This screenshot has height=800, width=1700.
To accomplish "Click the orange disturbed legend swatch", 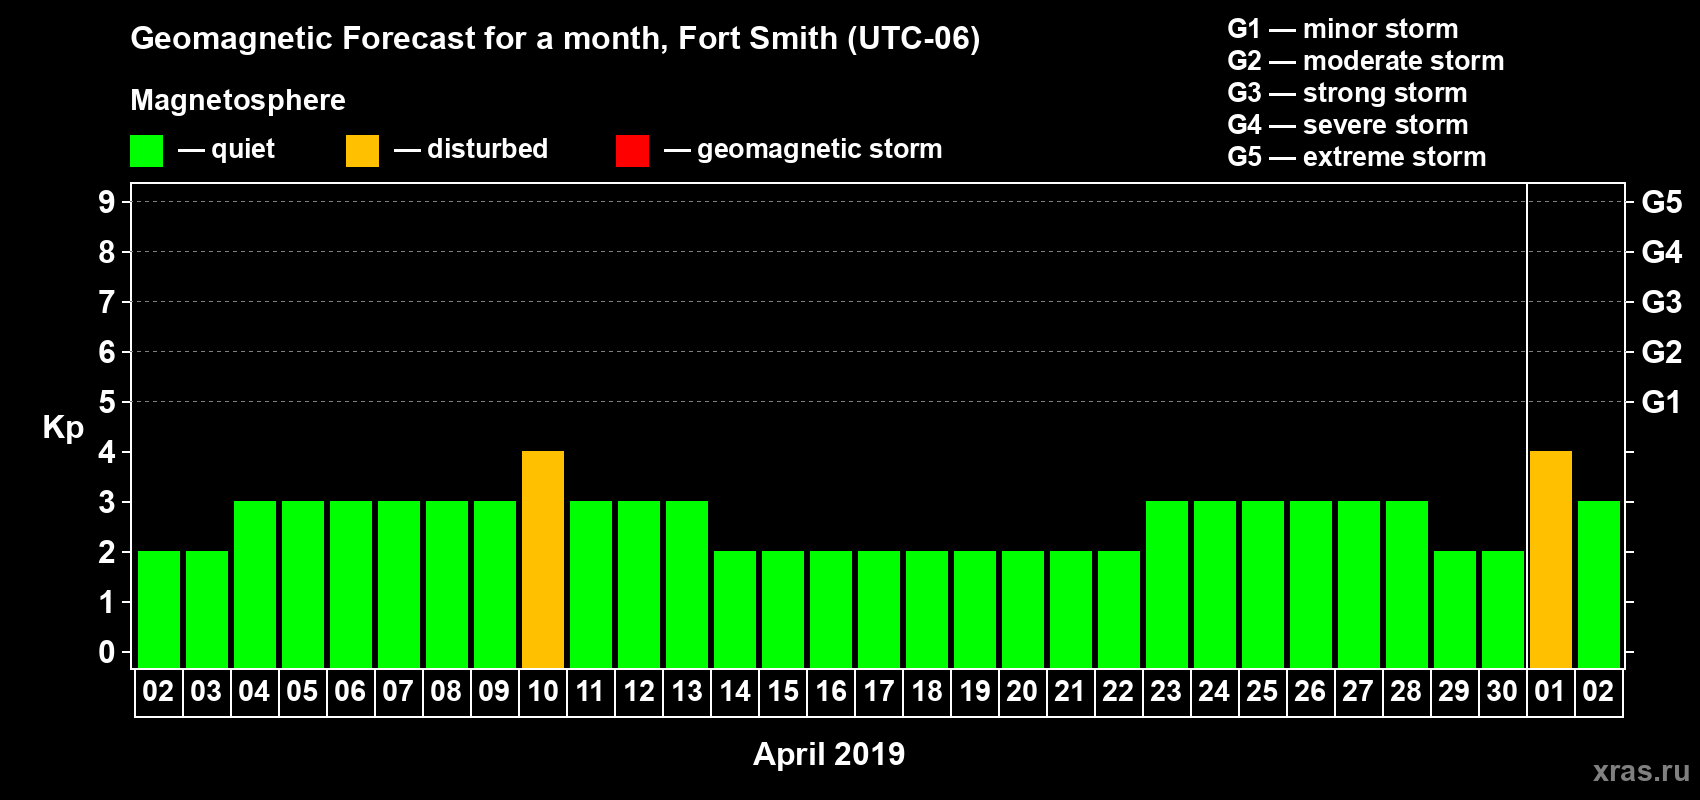I will pyautogui.click(x=362, y=151).
